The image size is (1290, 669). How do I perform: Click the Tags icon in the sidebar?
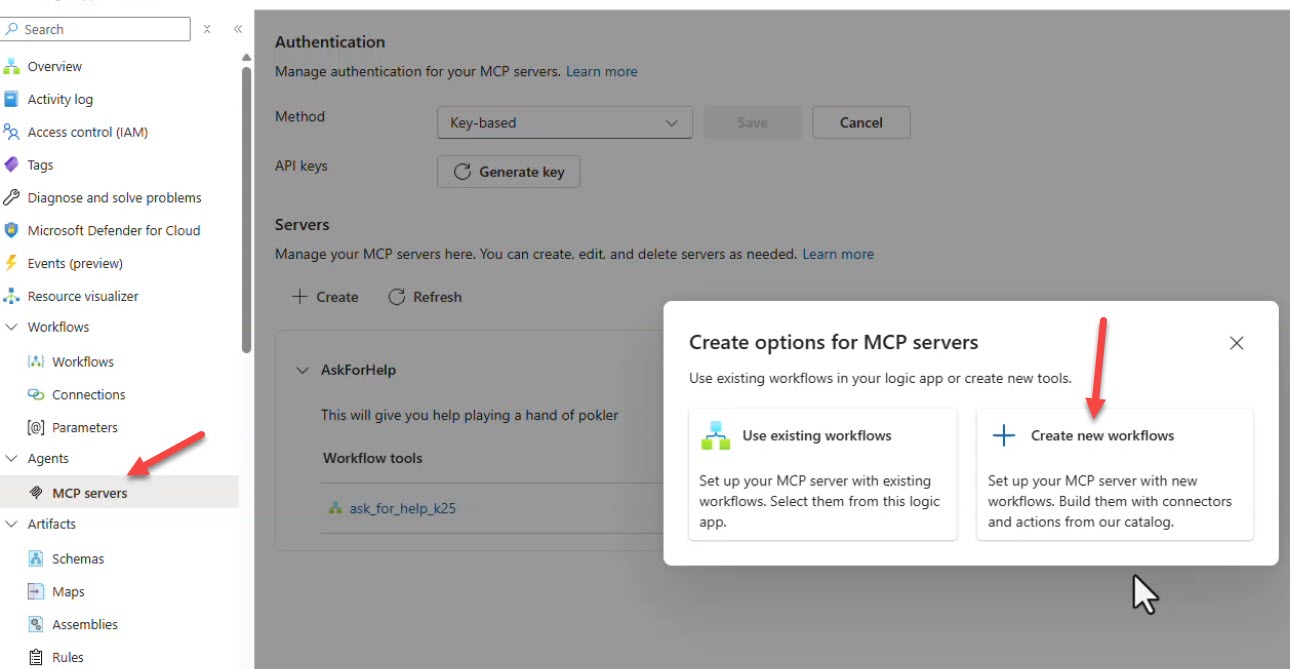[12, 164]
